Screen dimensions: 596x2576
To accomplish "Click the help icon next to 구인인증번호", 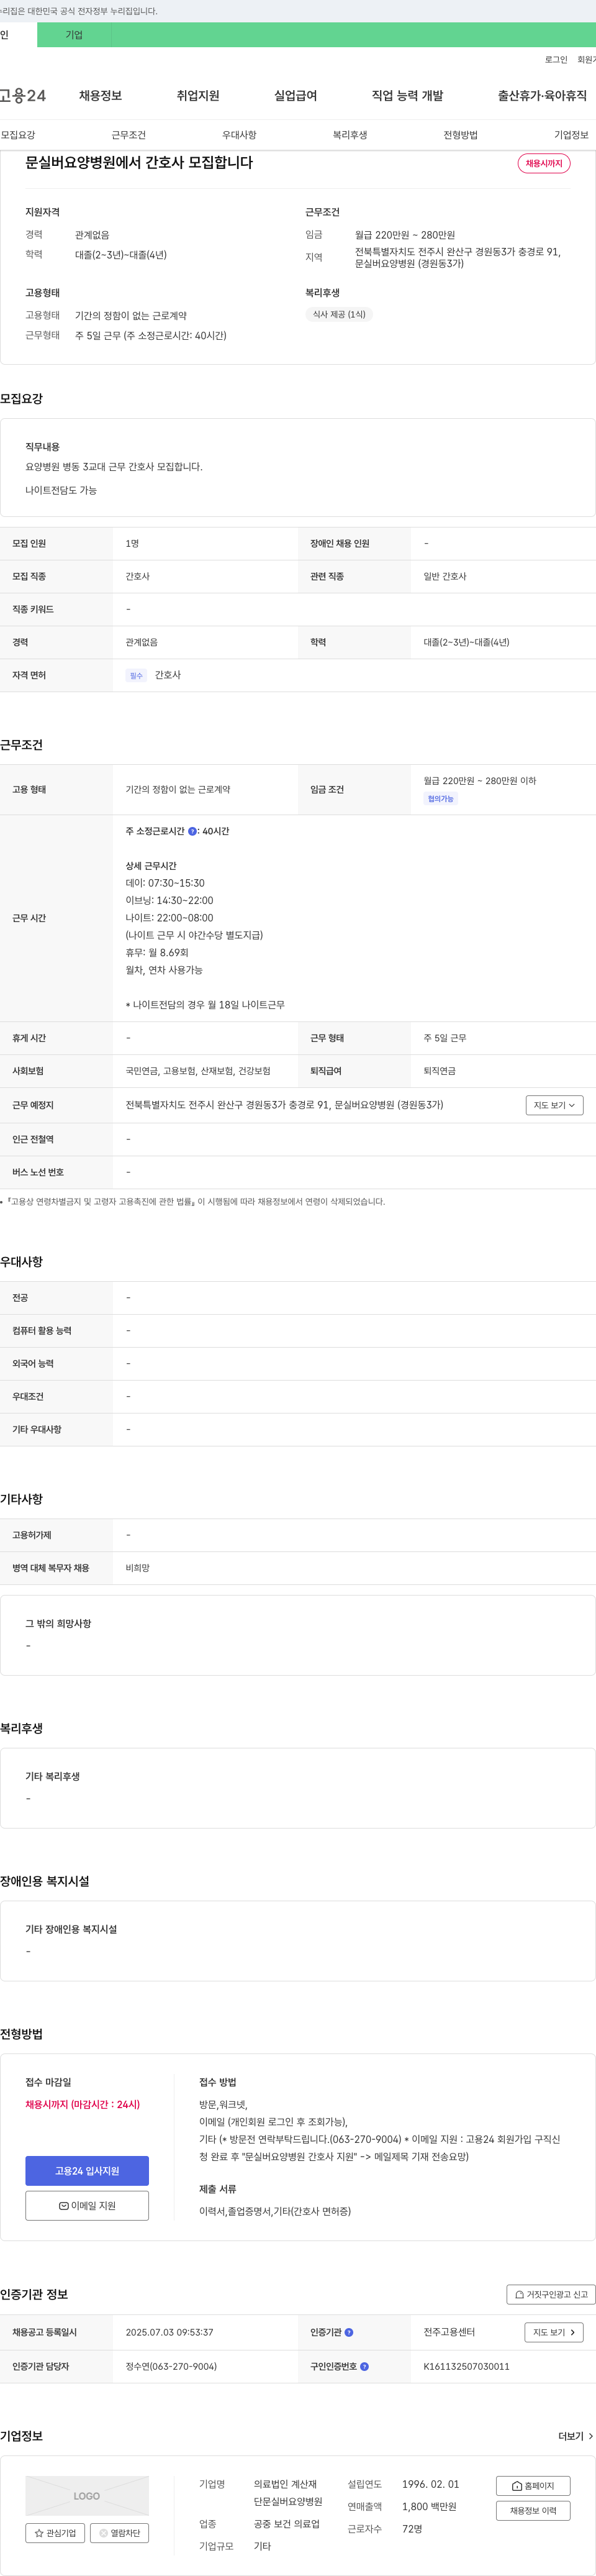I will 364,2366.
